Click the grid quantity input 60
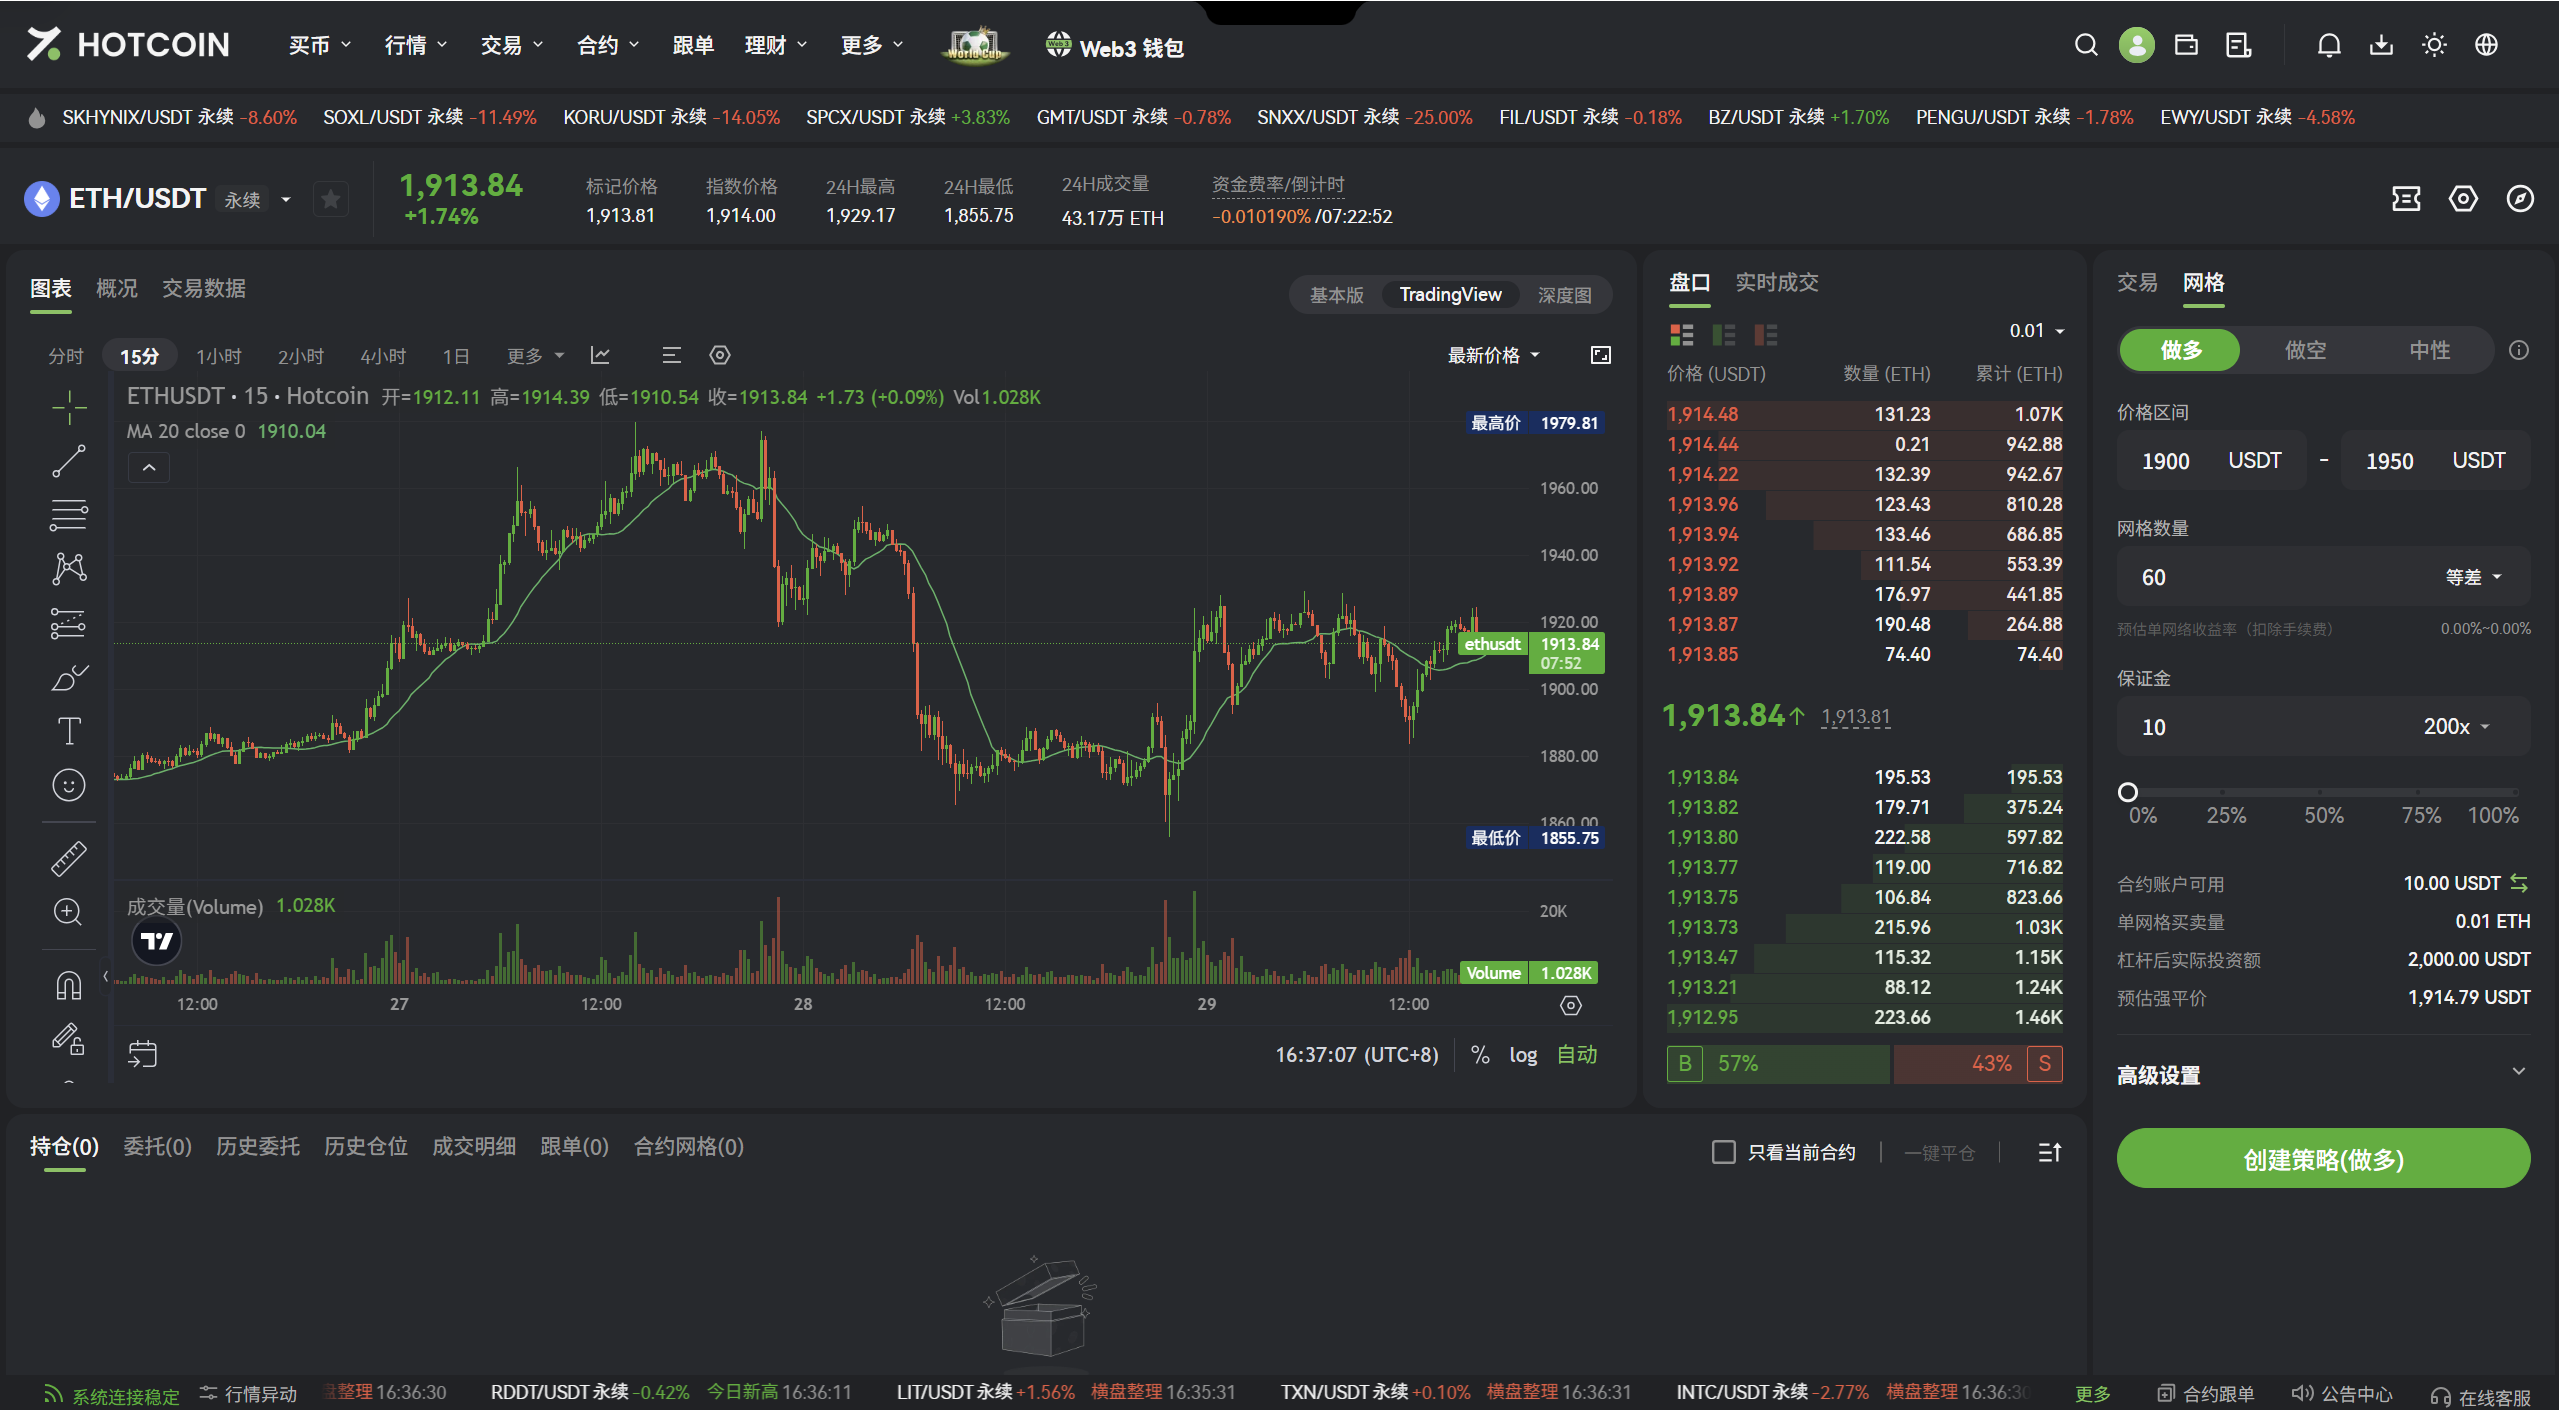This screenshot has height=1410, width=2559. 2270,577
